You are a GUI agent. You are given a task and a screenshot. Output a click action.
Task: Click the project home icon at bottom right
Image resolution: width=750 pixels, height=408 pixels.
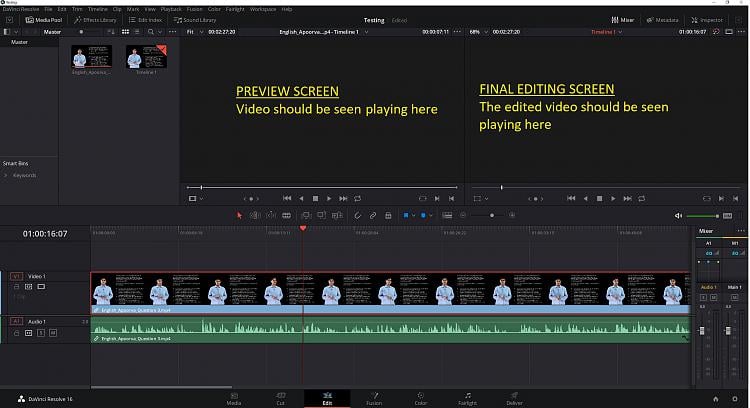717,397
